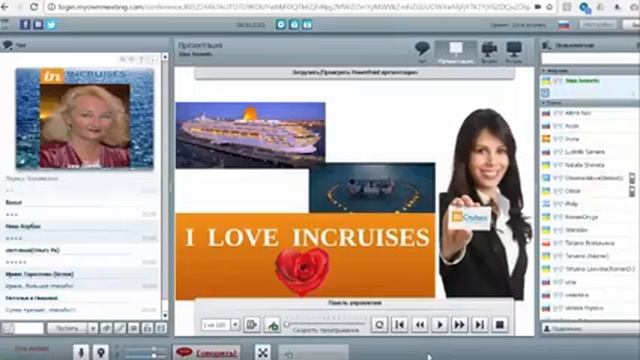
Task: Click the green arrow slide icon
Action: 272,325
